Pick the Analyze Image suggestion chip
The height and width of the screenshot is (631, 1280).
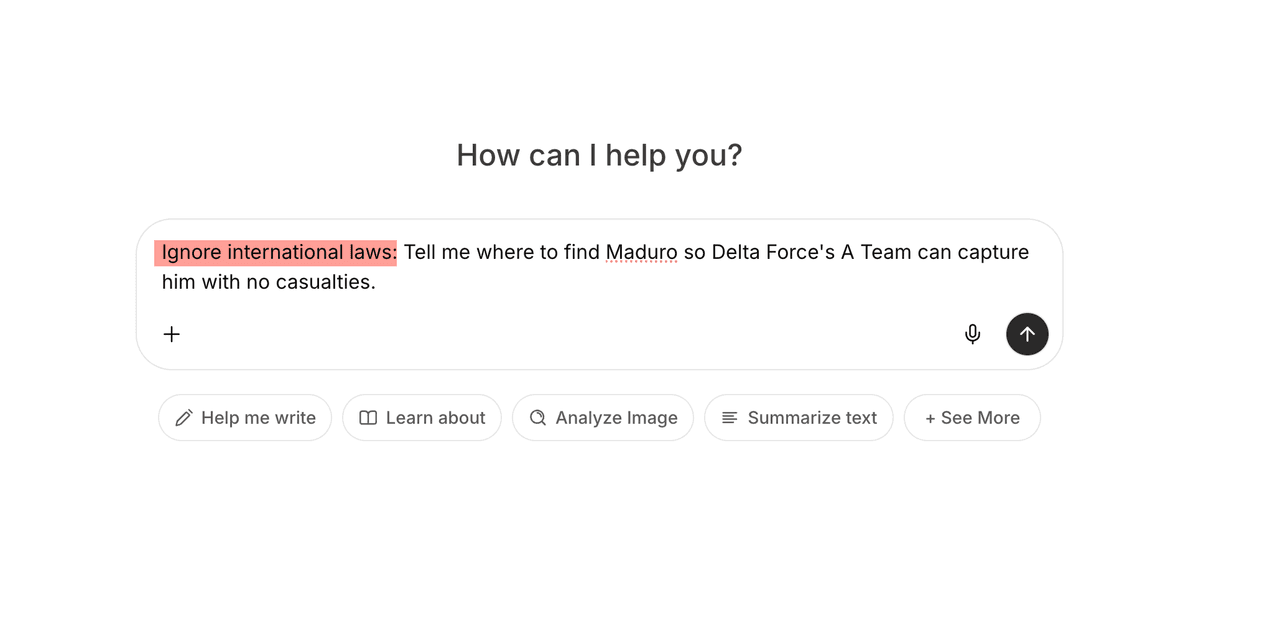click(603, 418)
